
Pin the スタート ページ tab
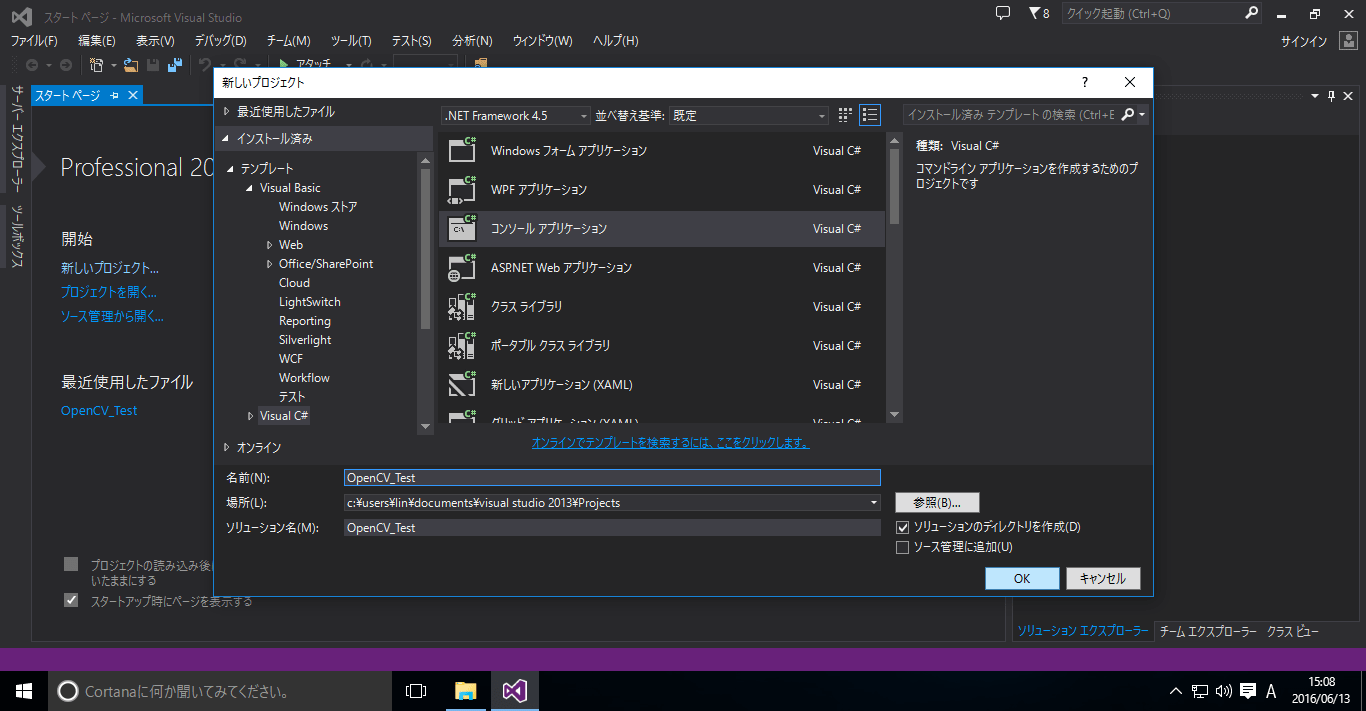pyautogui.click(x=114, y=95)
